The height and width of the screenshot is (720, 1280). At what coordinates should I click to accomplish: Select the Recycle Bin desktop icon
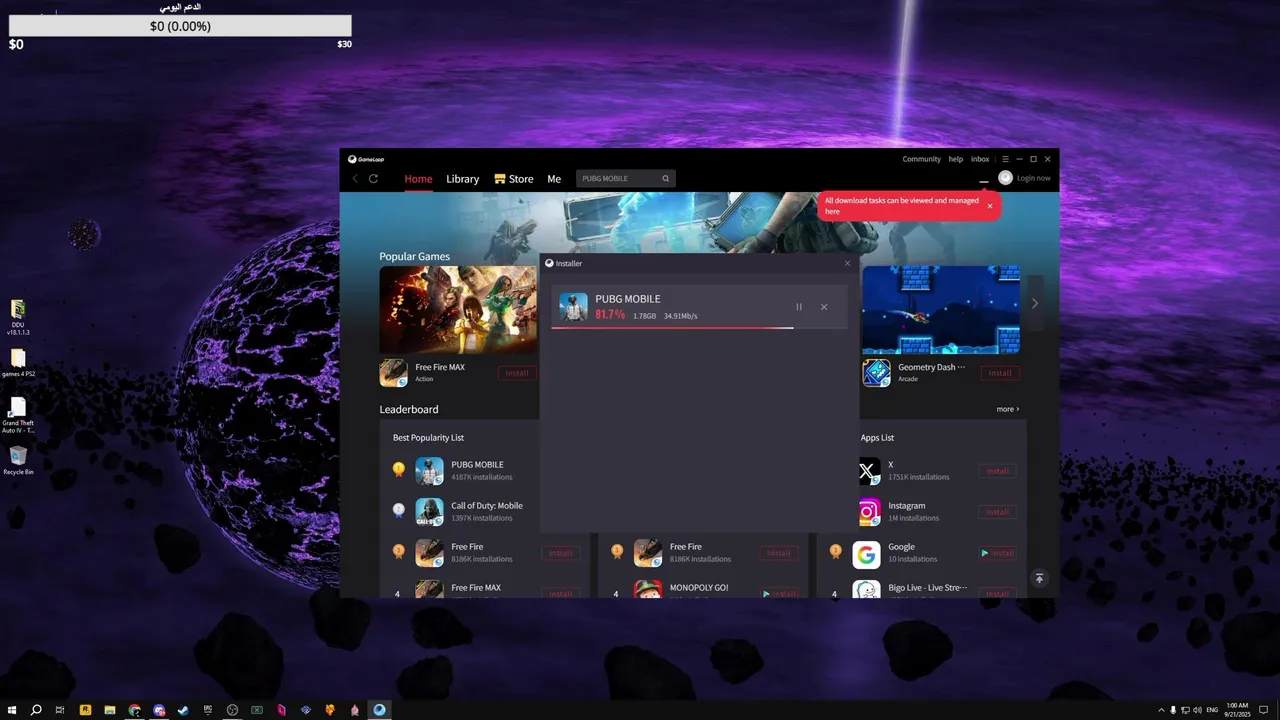(x=18, y=461)
